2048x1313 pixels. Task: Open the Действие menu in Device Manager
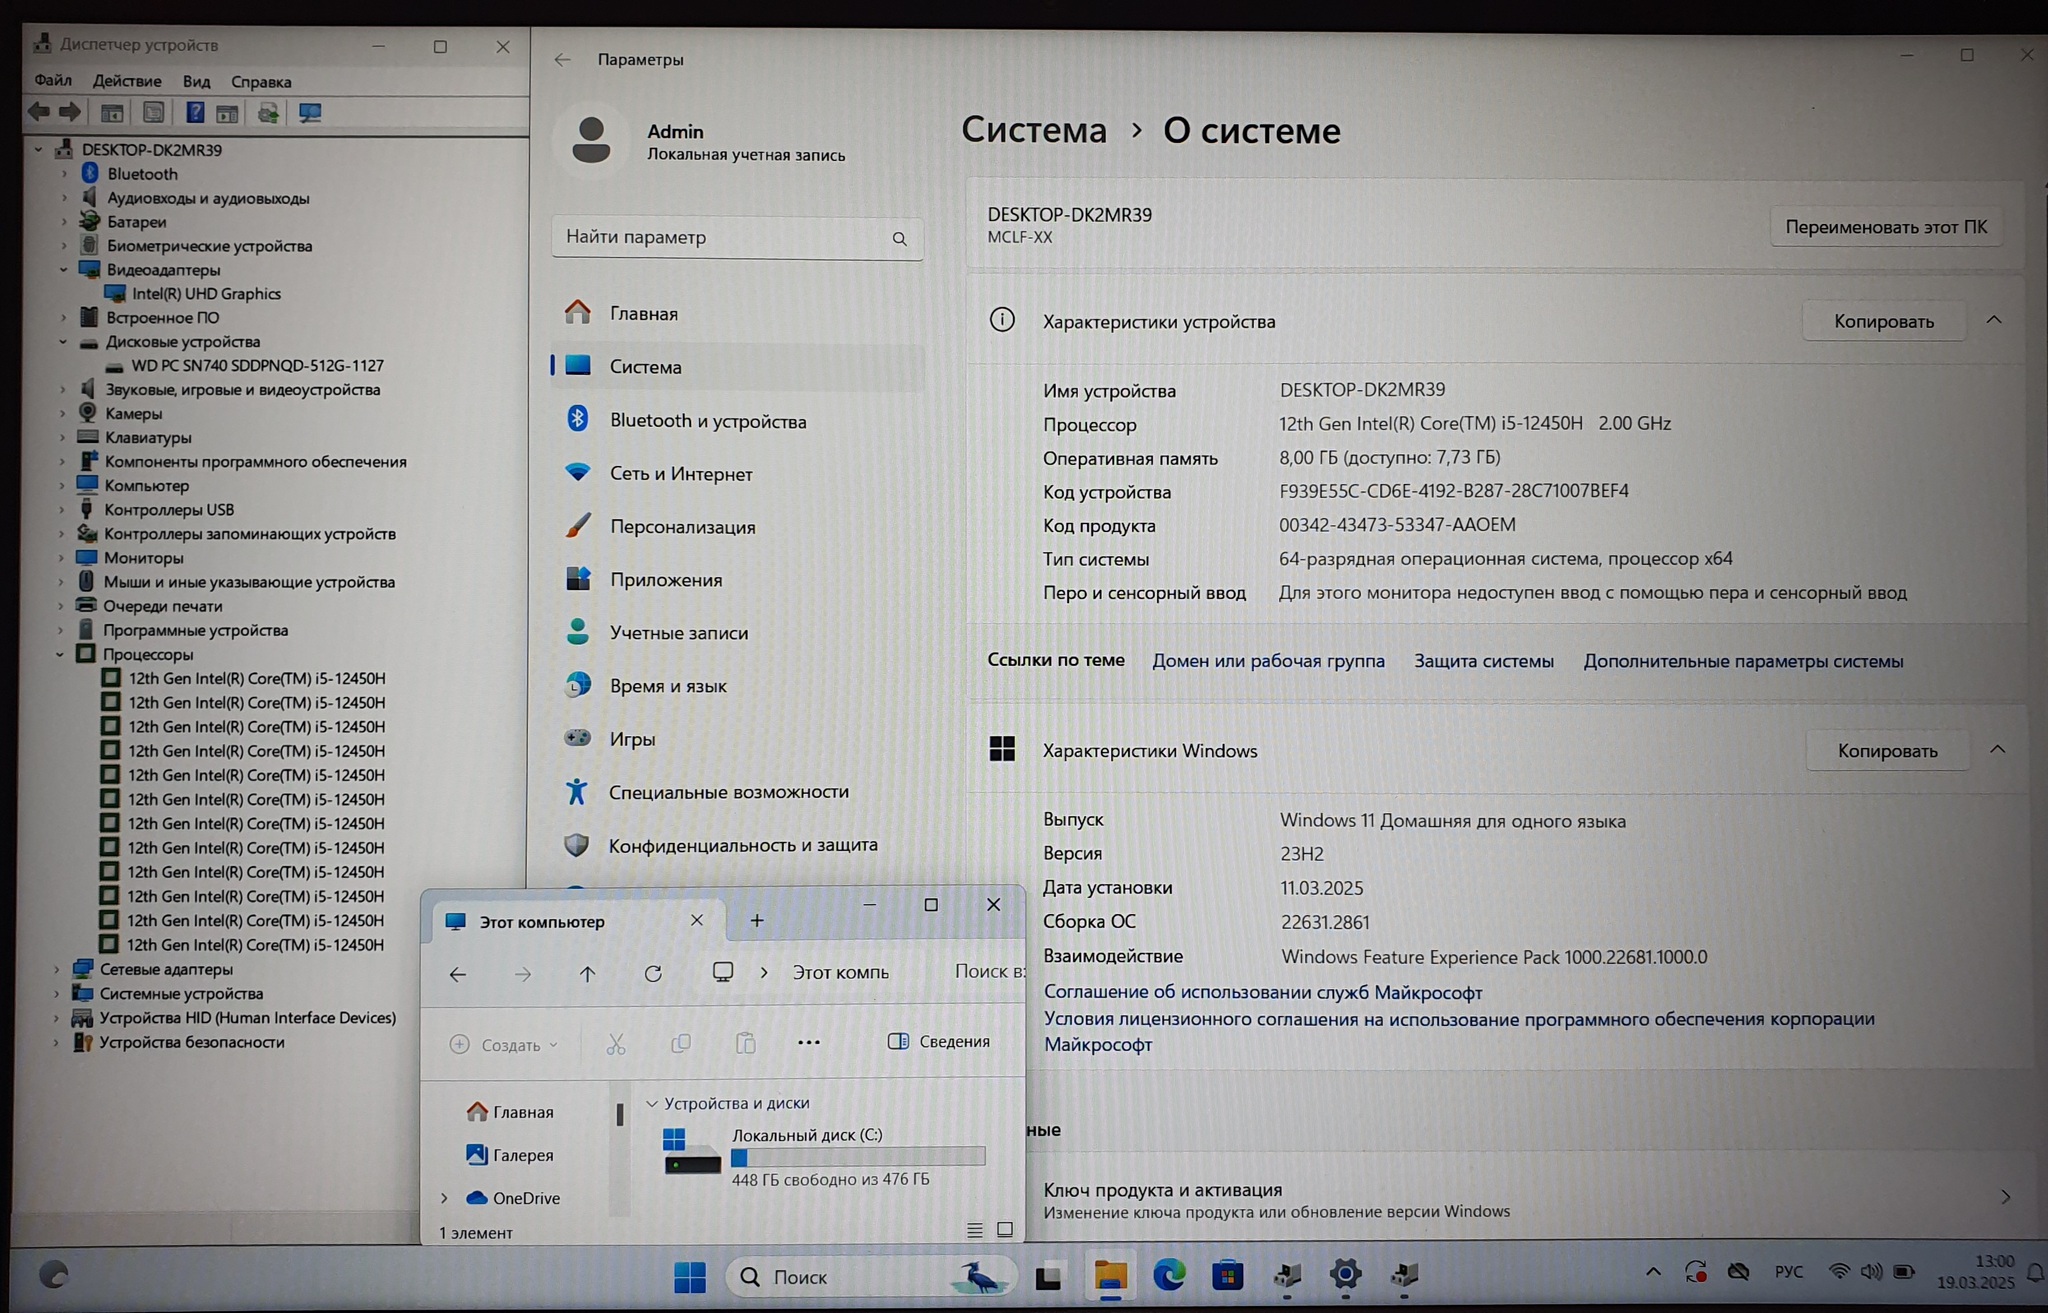click(126, 81)
